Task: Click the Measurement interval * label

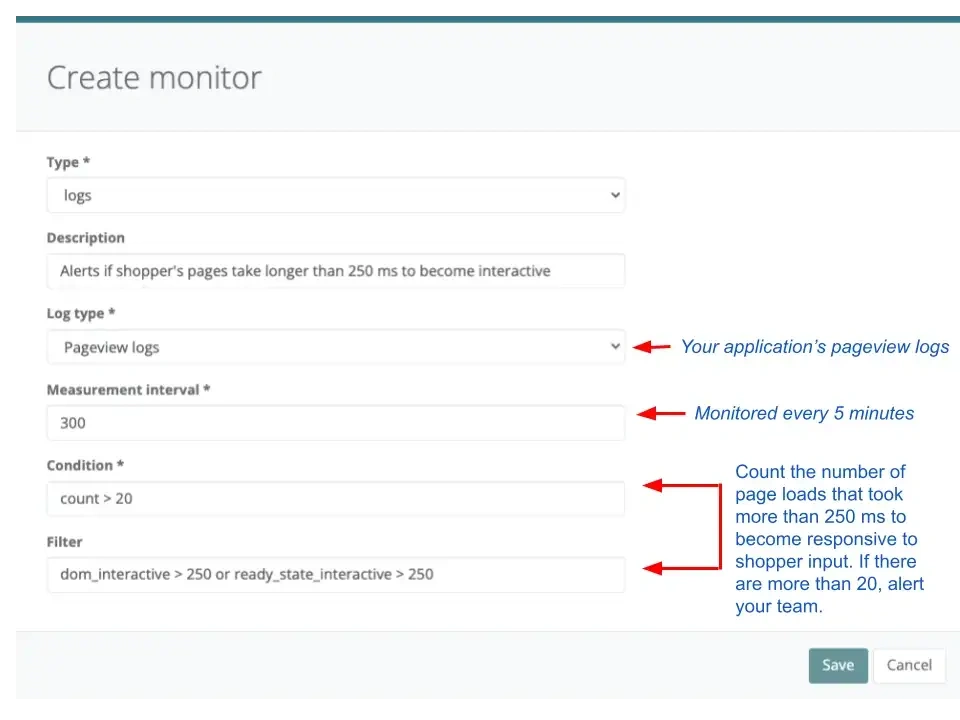Action: point(129,390)
